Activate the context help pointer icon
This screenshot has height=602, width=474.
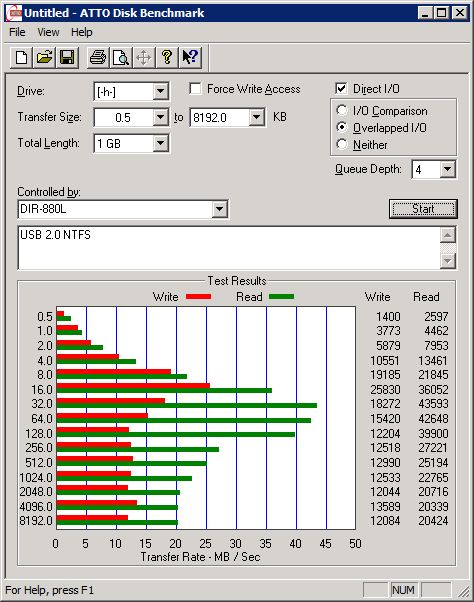(190, 58)
